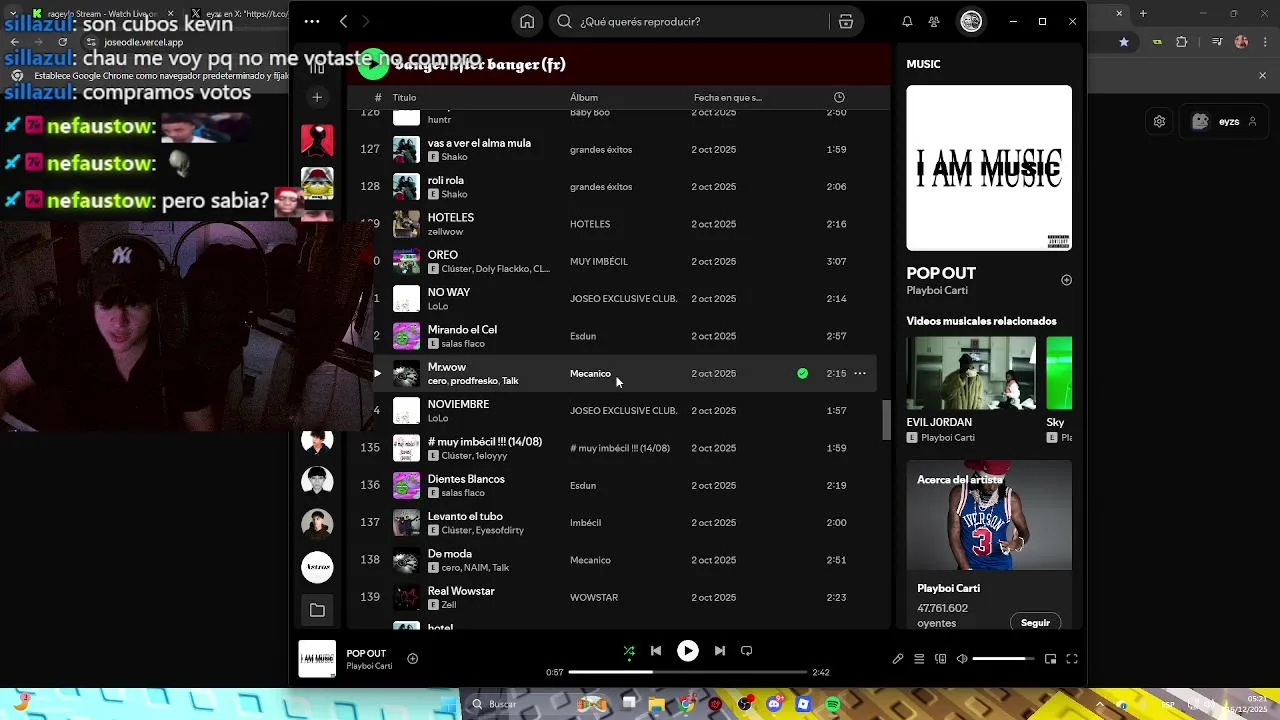Open the notifications bell in Spotify
Image resolution: width=1280 pixels, height=720 pixels.
pos(907,21)
